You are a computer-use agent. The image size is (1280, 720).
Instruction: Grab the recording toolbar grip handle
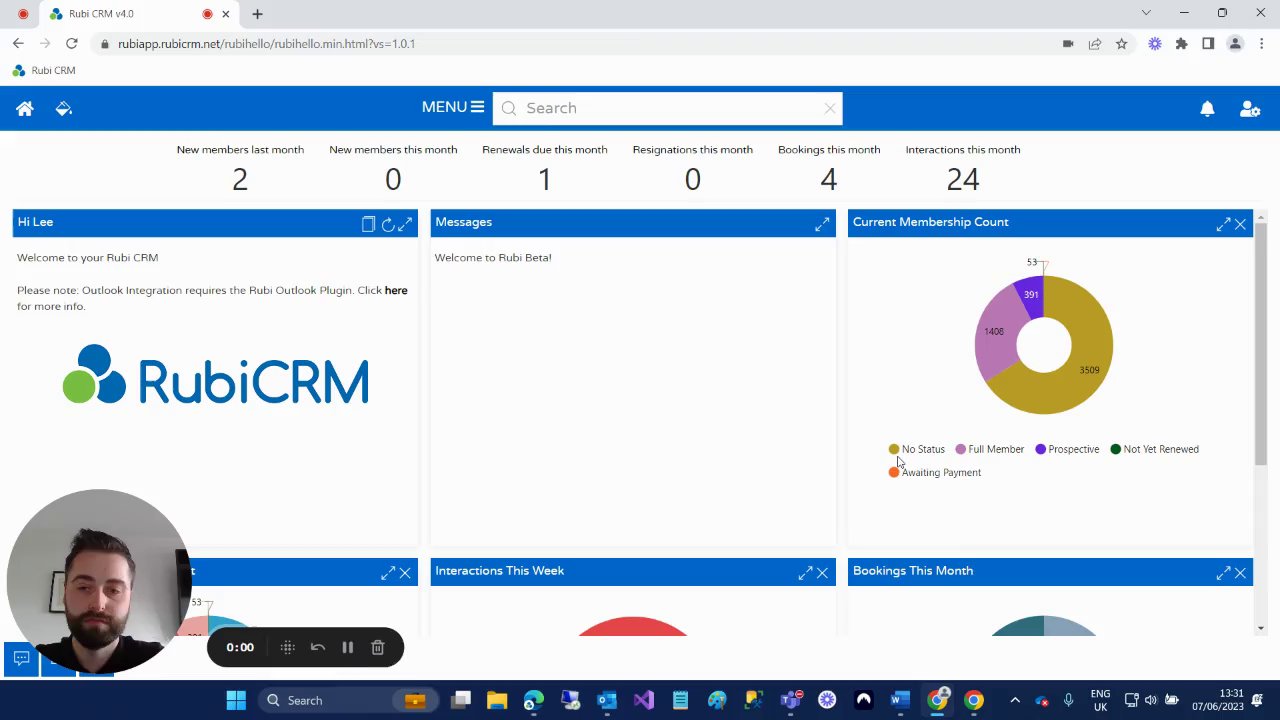click(287, 648)
